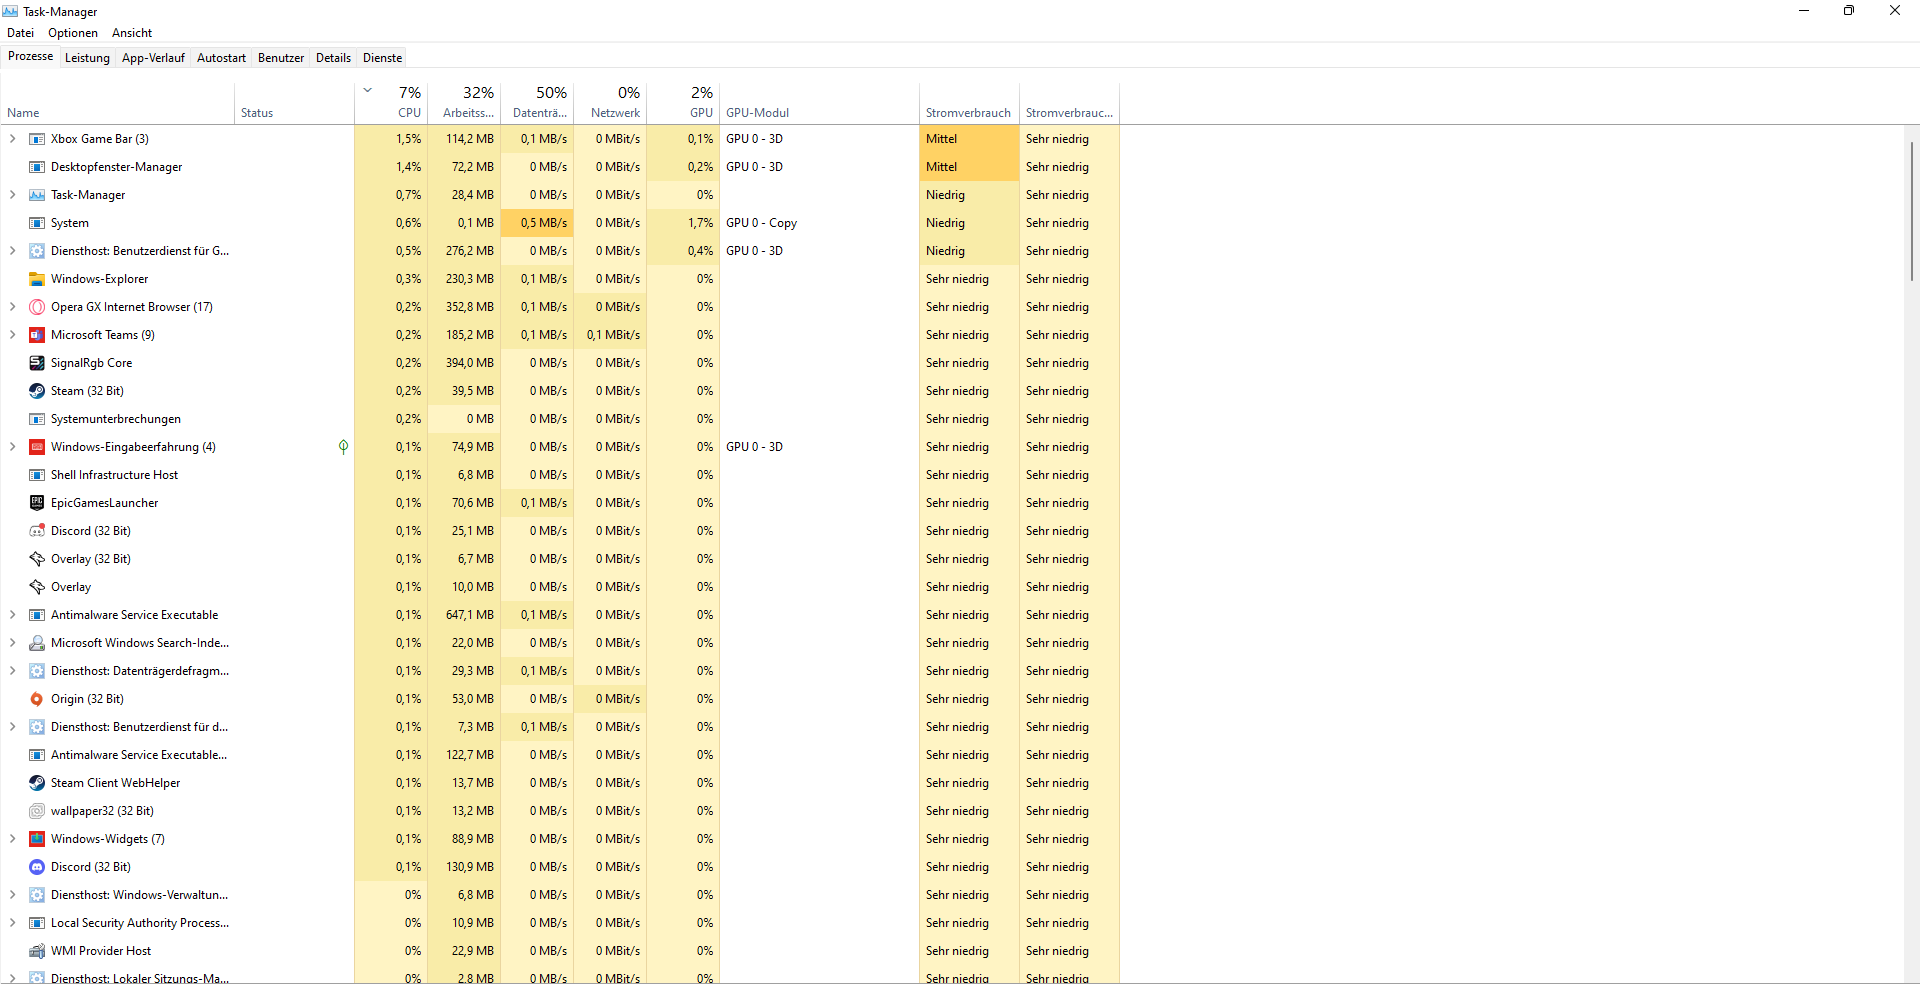Expand Diensthost: Windows-Verwaltun... group

tap(12, 895)
